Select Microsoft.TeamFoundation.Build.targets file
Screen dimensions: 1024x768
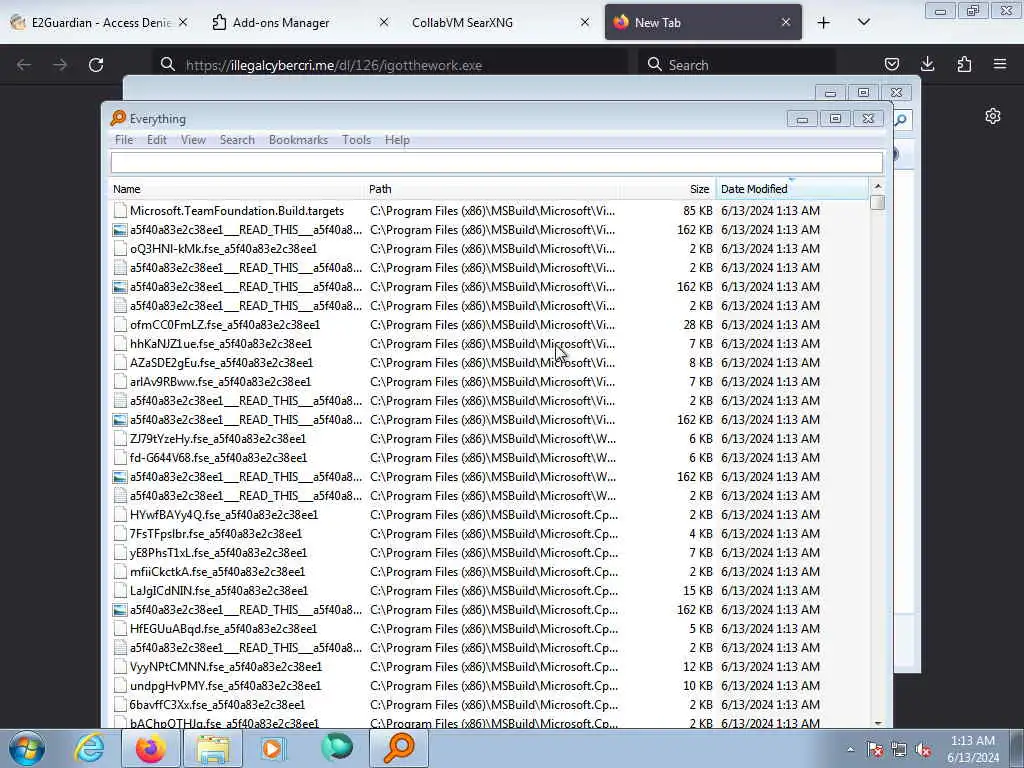coord(490,211)
